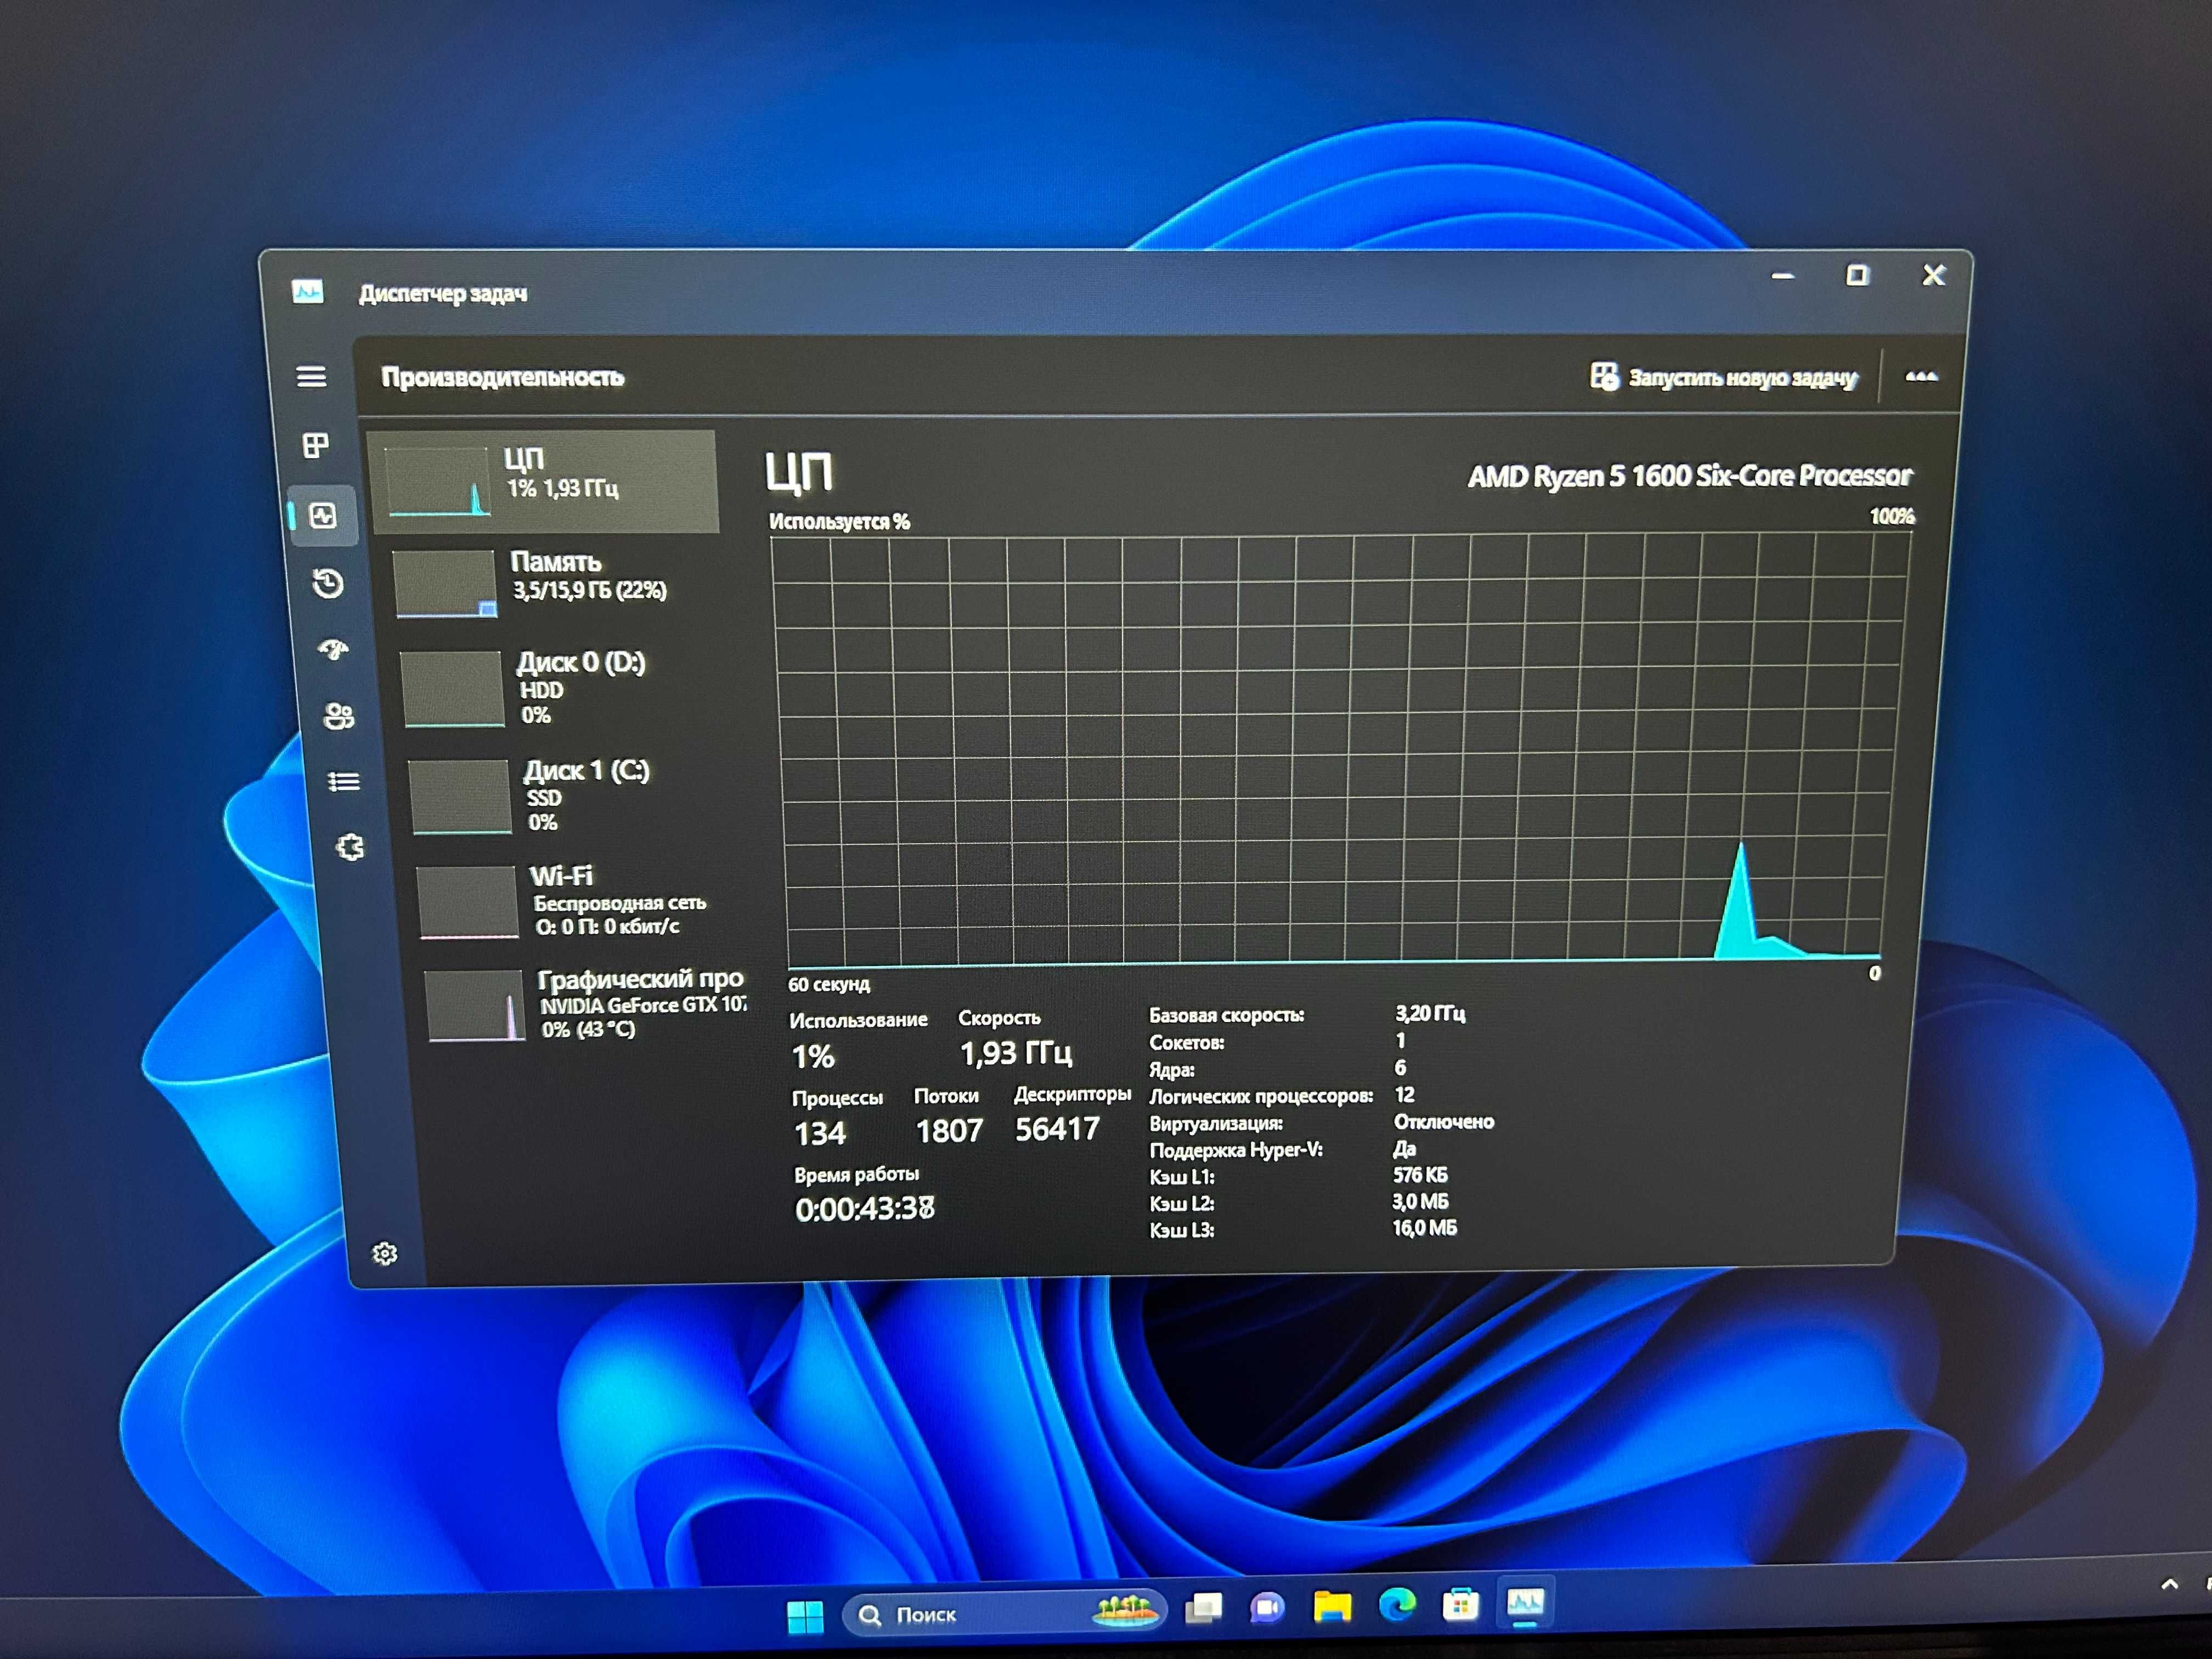Open the Chat app on taskbar
2212x1659 pixels.
coord(1267,1608)
